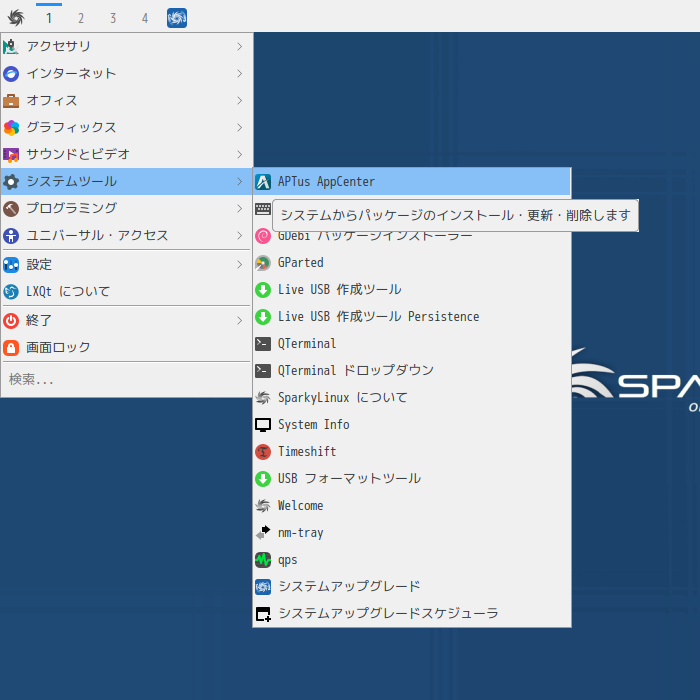
Task: Select 画面ロック to lock the screen
Action: 127,348
